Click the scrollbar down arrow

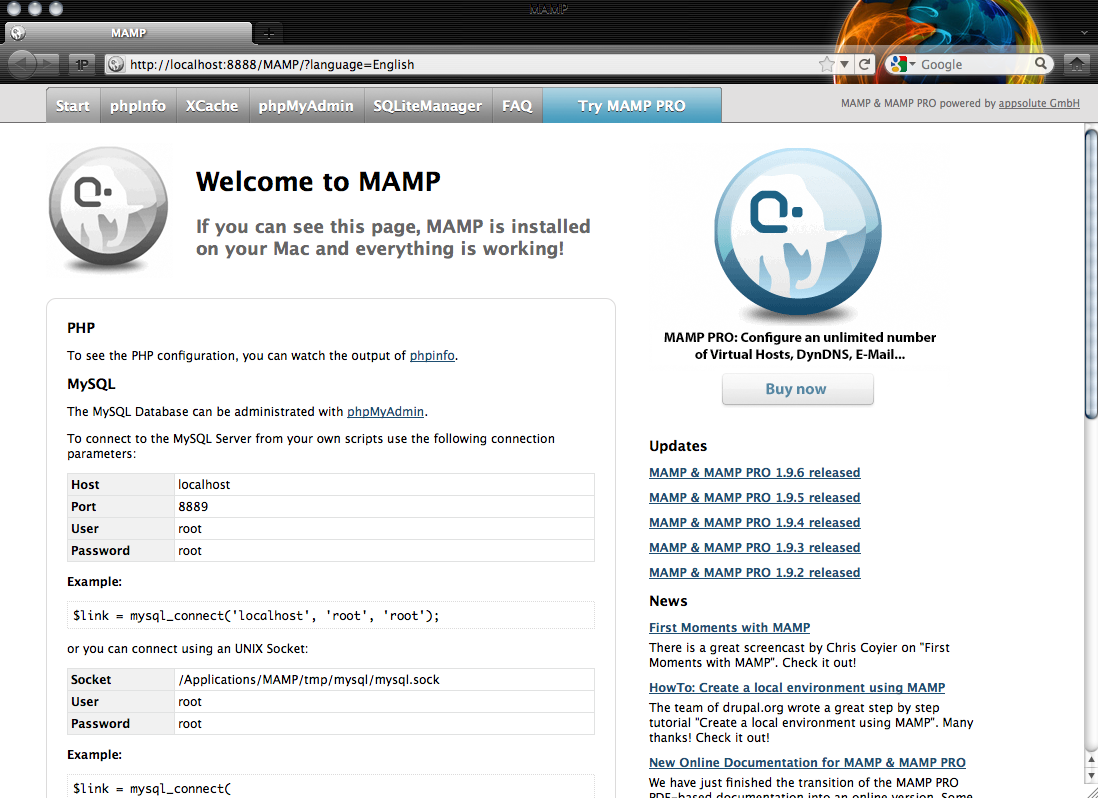1091,775
